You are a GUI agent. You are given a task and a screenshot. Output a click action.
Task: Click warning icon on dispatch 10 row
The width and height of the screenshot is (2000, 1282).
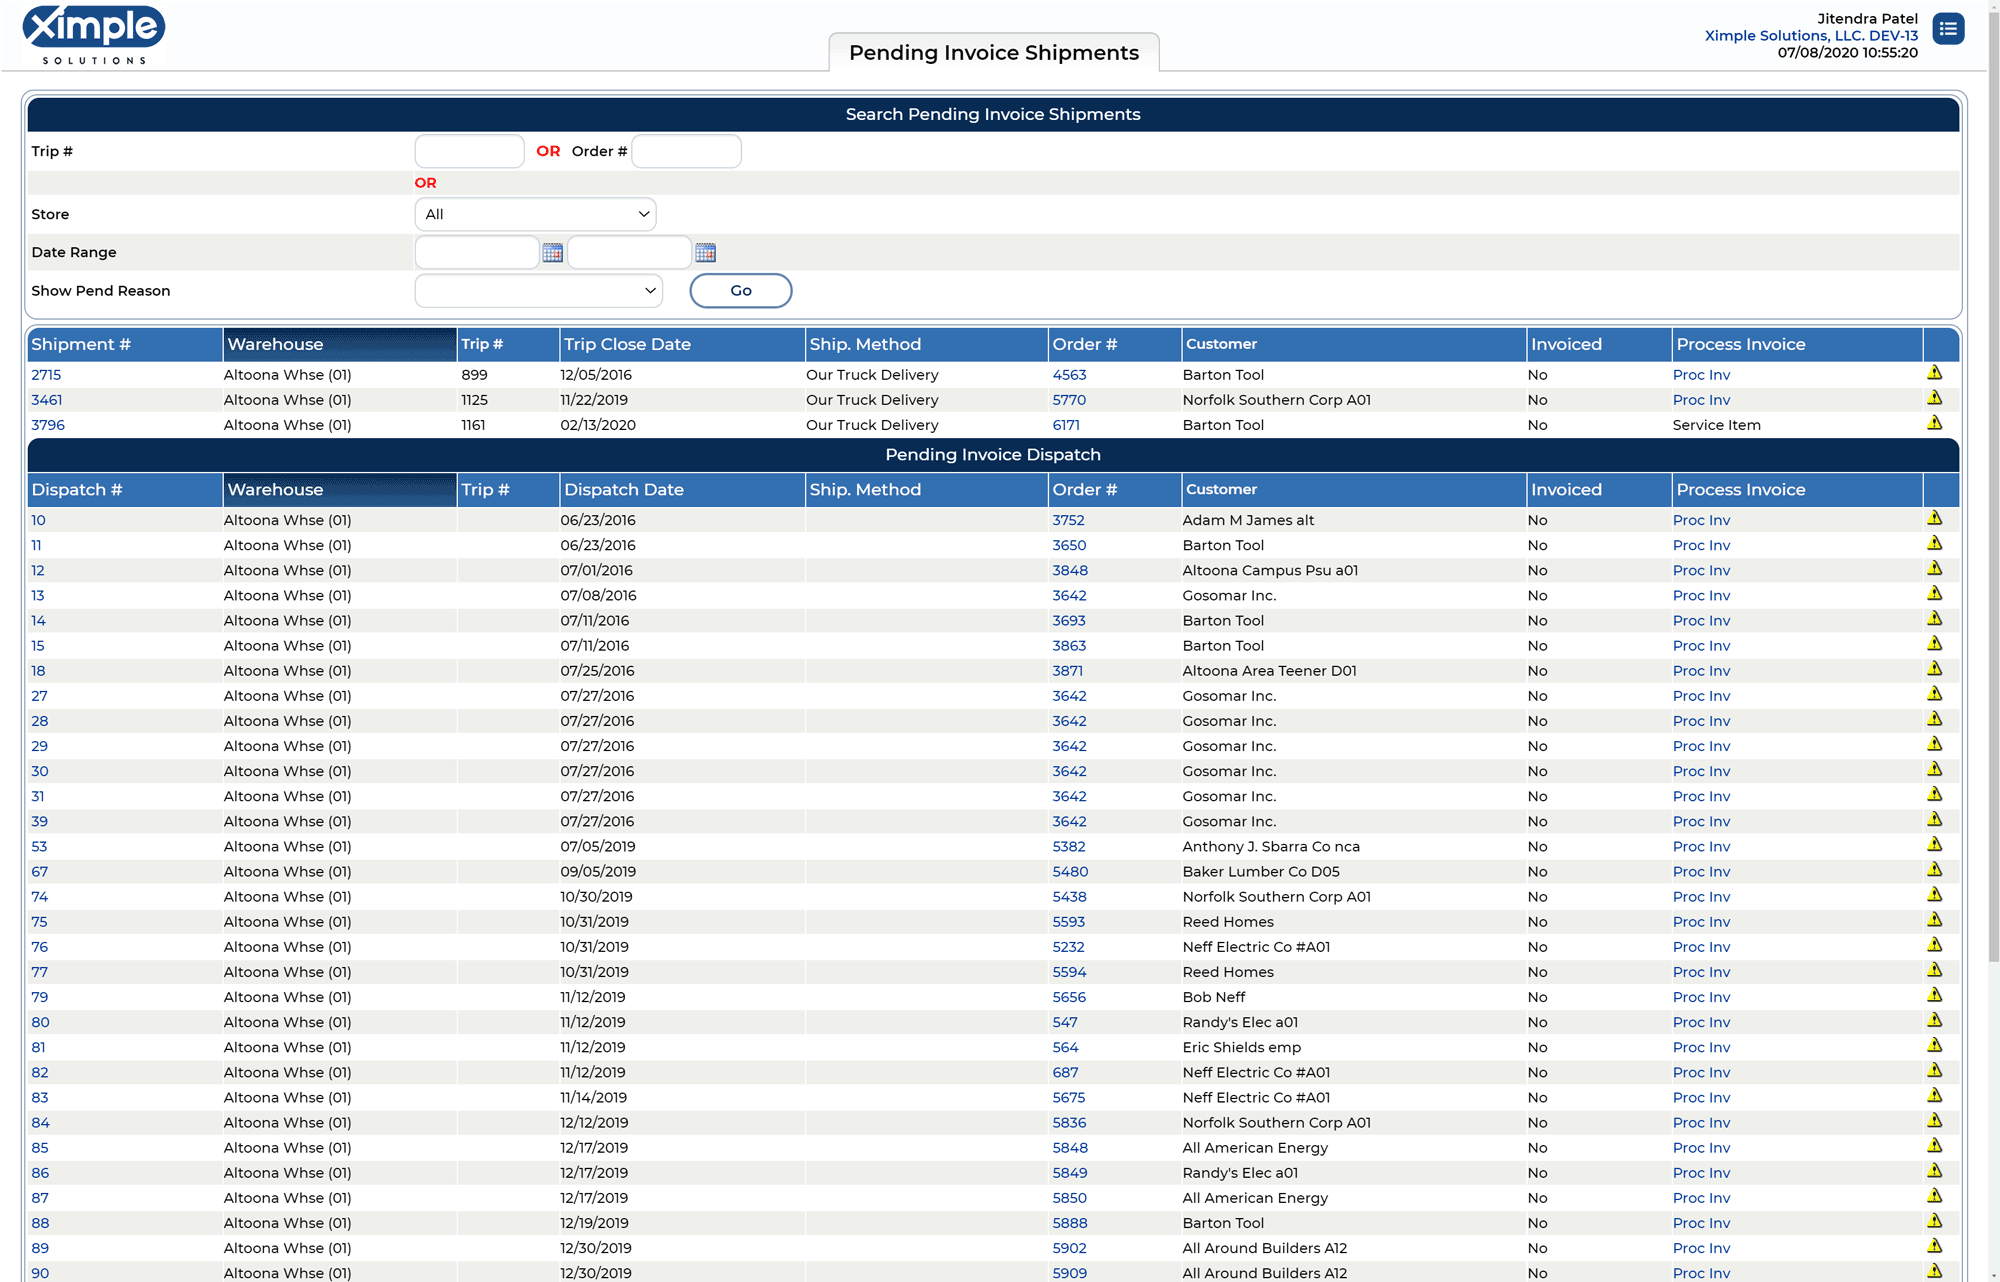[x=1936, y=518]
